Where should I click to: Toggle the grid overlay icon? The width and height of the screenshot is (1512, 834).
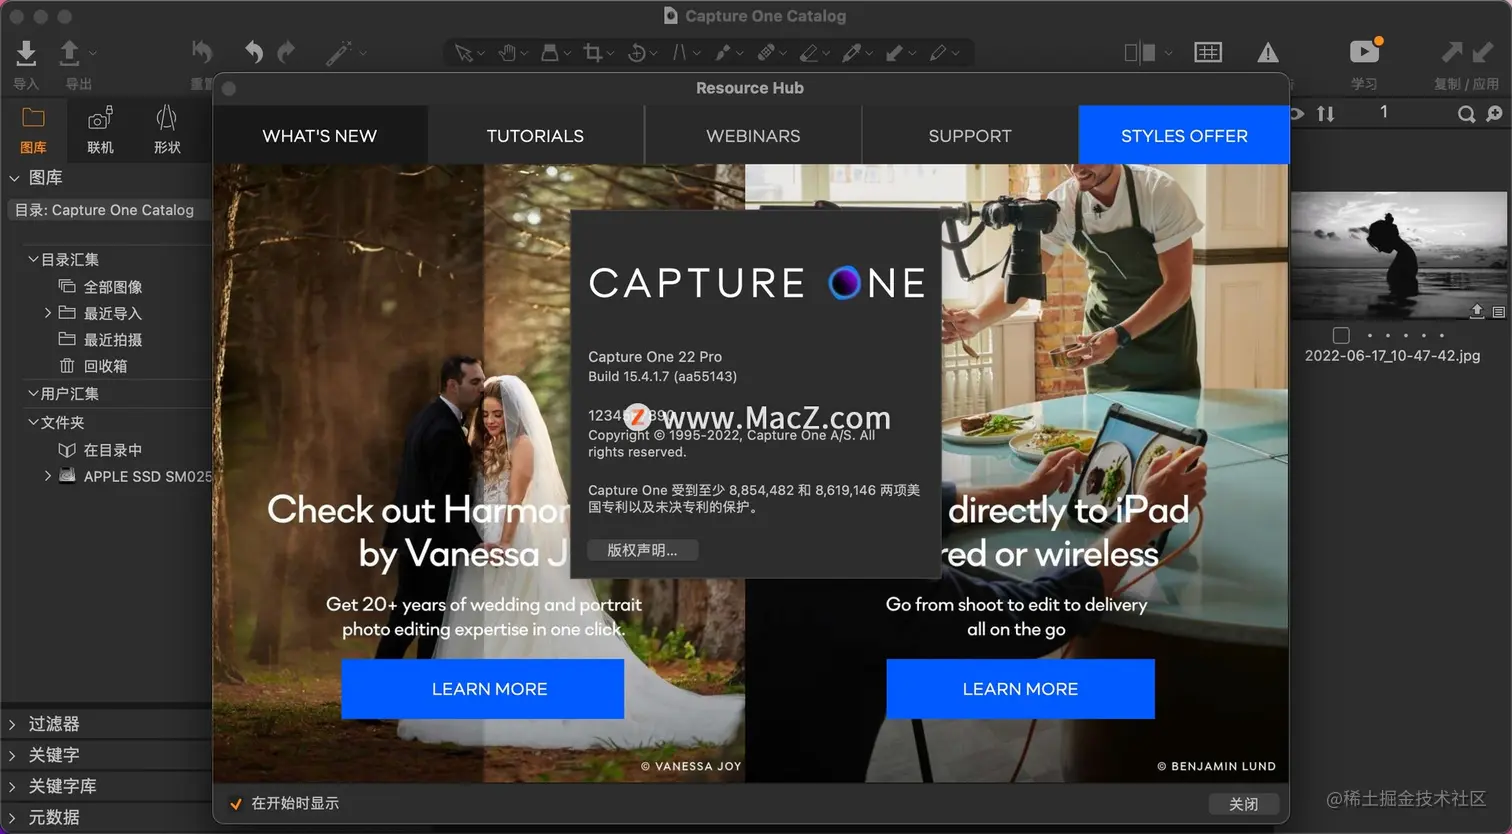(1208, 52)
